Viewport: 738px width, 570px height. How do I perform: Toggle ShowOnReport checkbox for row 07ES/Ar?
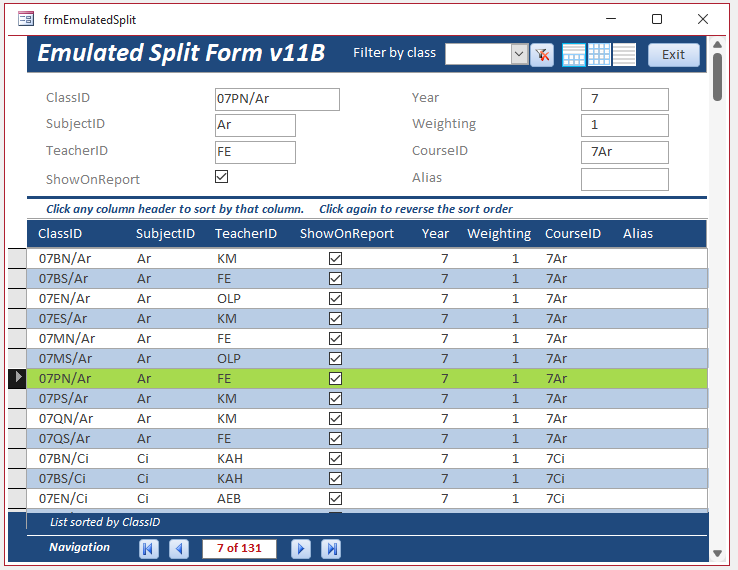point(335,318)
